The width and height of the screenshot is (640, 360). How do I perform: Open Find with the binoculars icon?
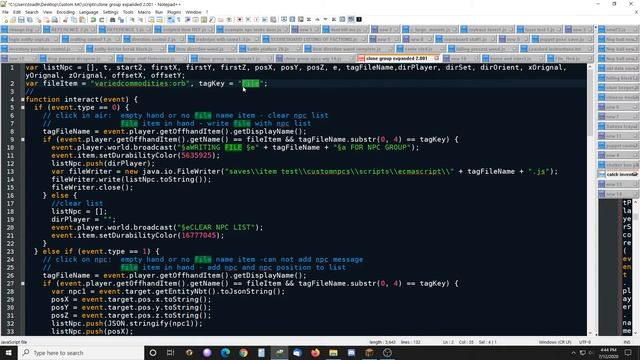click(113, 20)
